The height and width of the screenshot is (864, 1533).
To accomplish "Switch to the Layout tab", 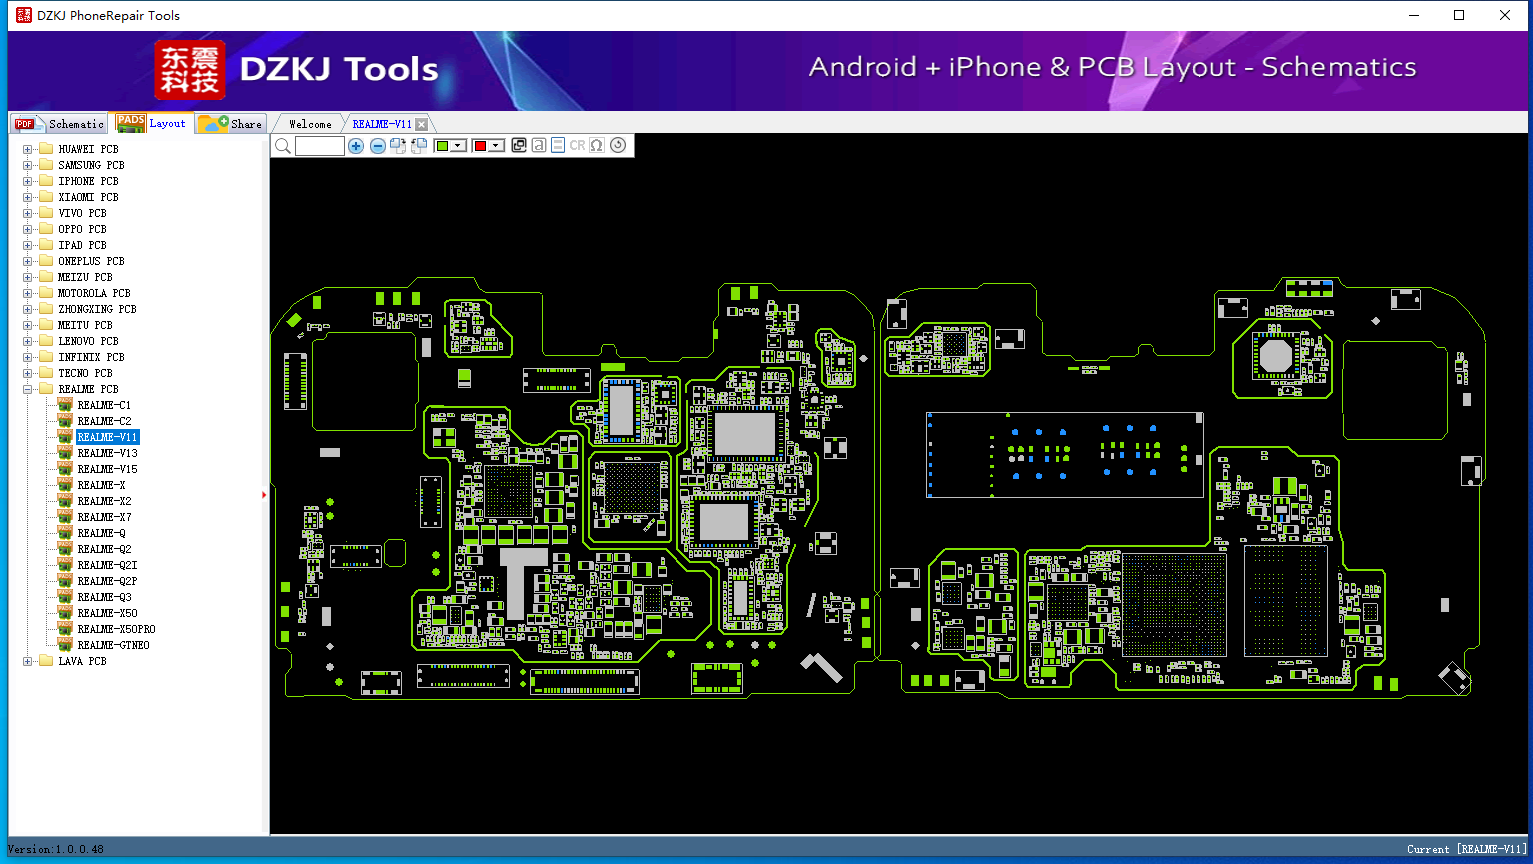I will [151, 123].
